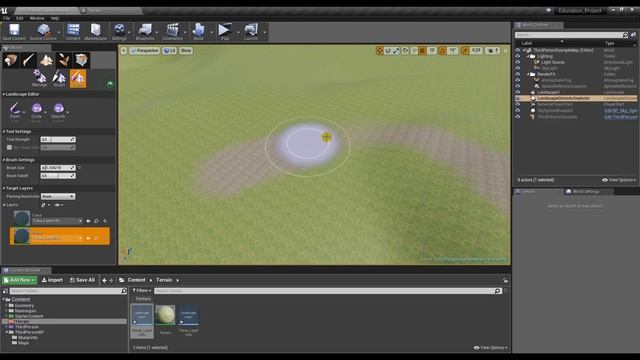Toggle scale snapping icon in viewport
Image resolution: width=640 pixels, height=360 pixels.
465,51
